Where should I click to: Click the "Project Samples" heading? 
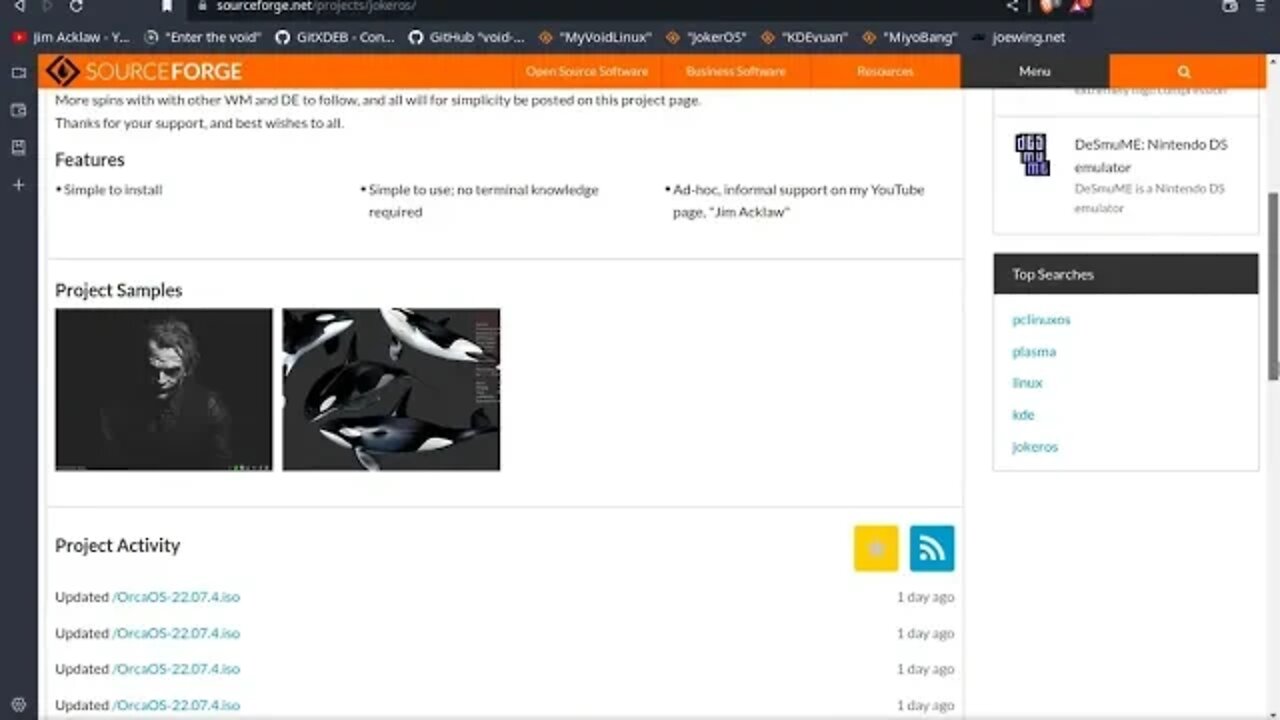tap(119, 291)
